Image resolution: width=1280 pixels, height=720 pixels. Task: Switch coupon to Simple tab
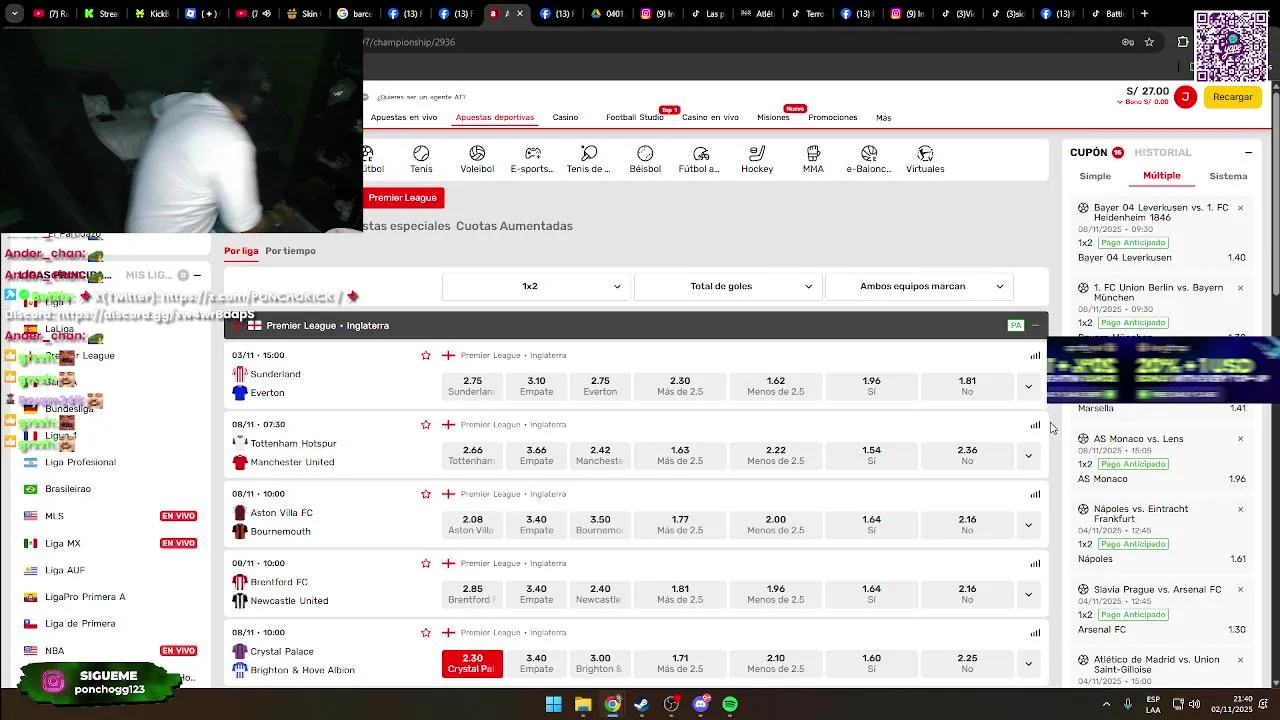(x=1095, y=176)
